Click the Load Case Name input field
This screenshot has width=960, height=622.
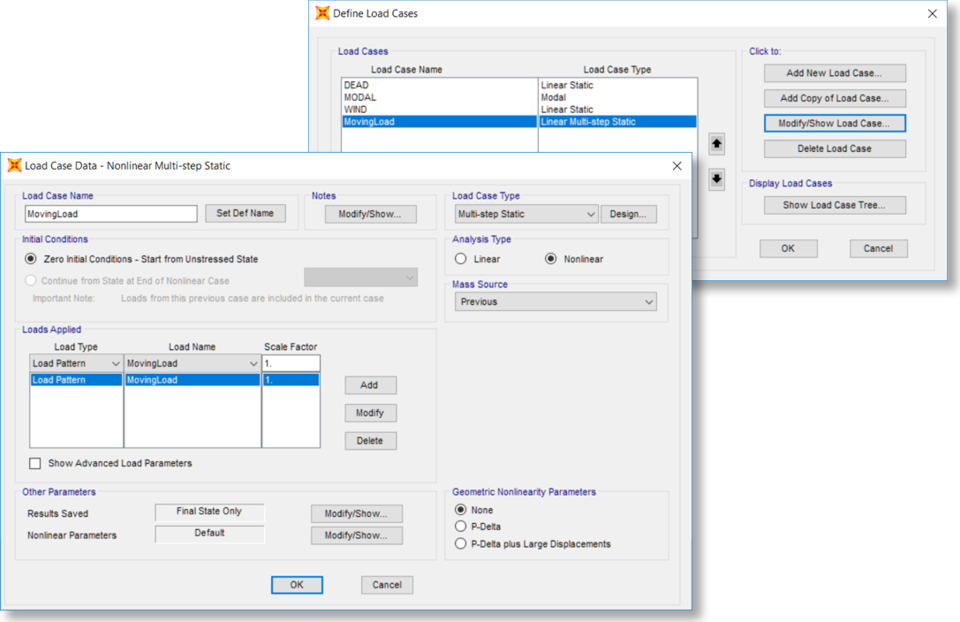110,214
